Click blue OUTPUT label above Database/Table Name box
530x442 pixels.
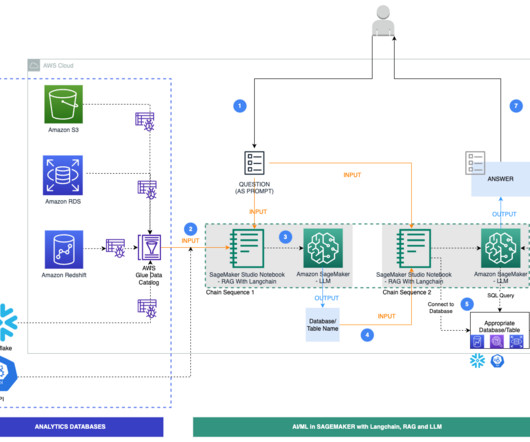click(327, 298)
